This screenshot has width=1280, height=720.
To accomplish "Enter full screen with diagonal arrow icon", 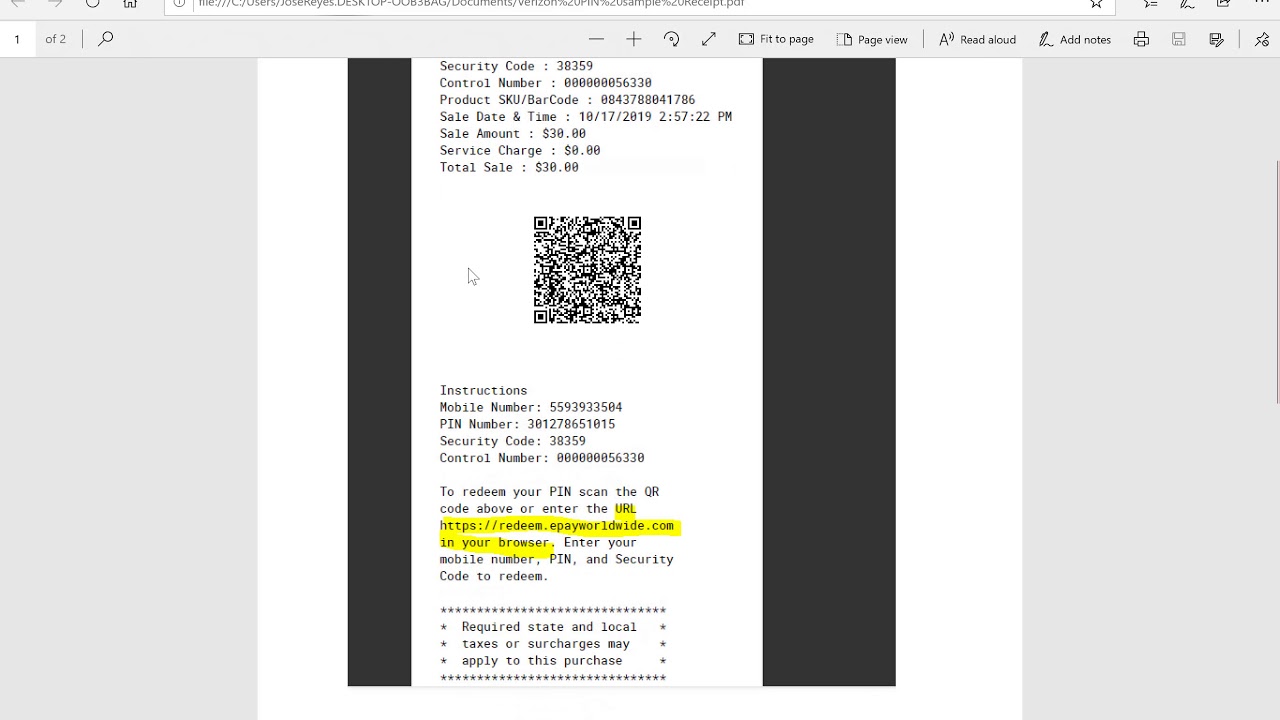I will coord(709,39).
